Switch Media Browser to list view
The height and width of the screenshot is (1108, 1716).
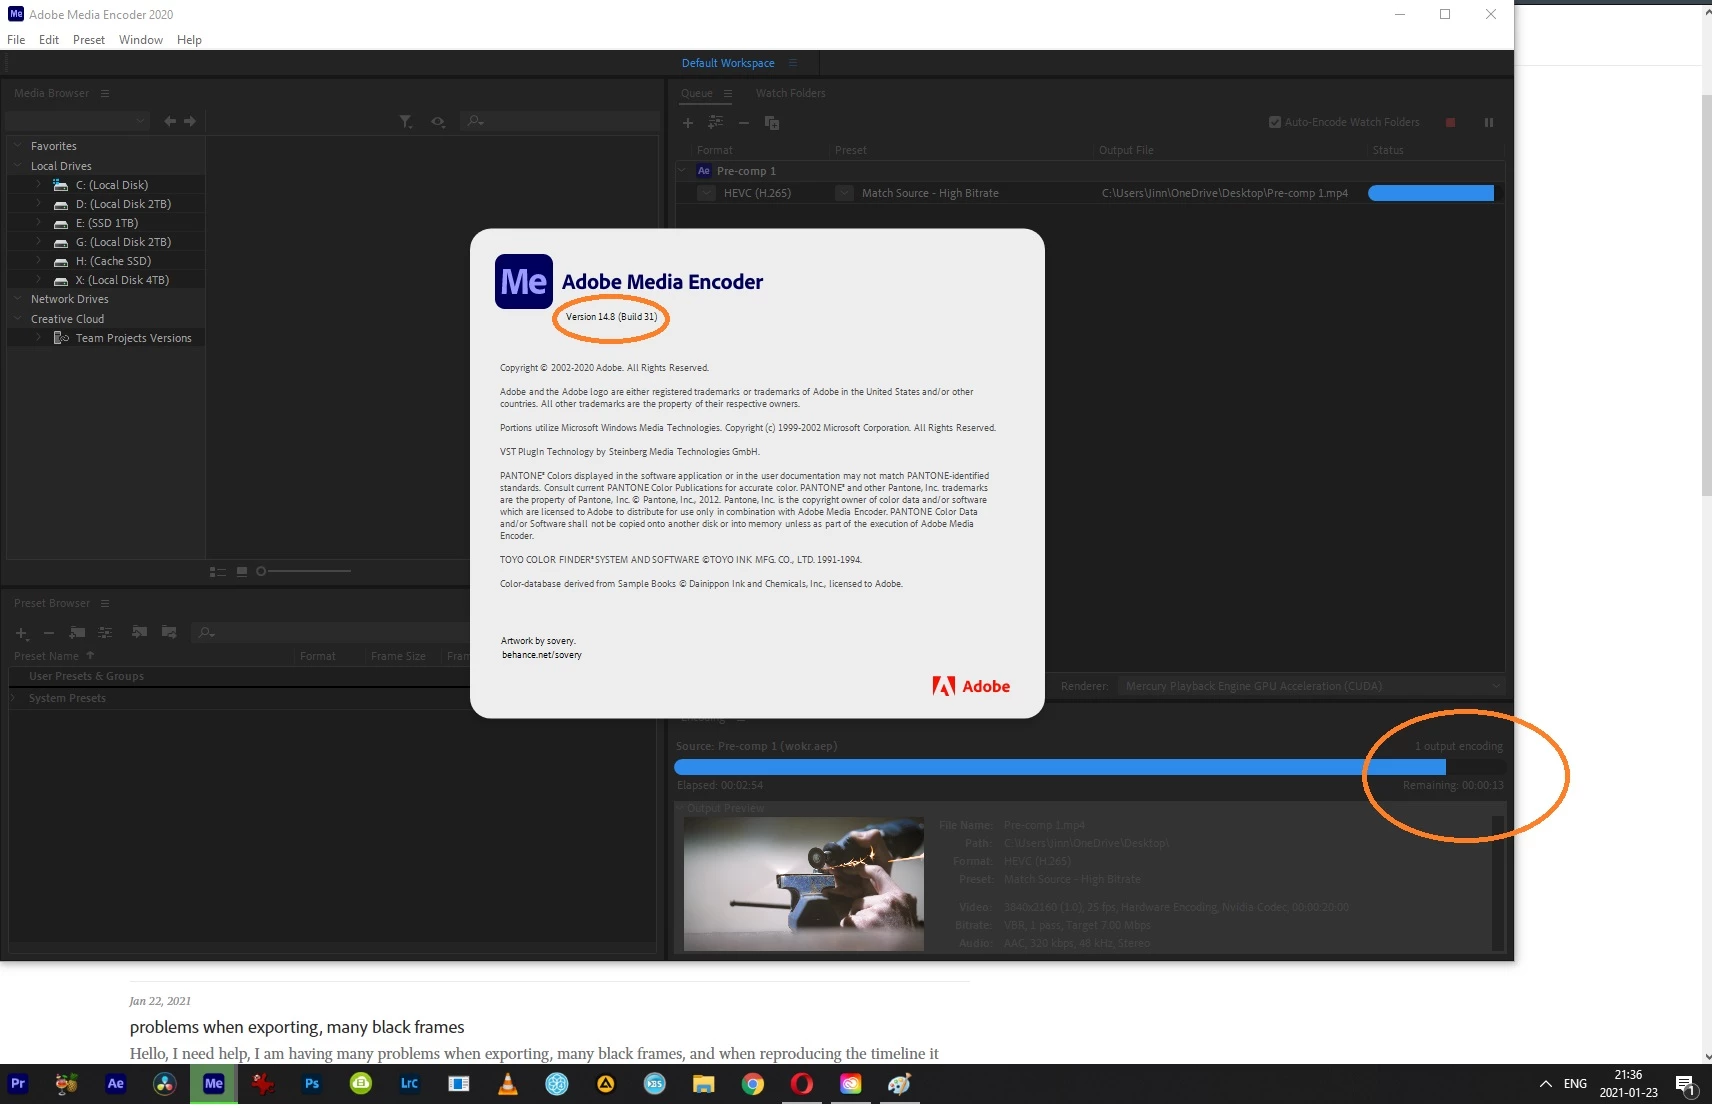pyautogui.click(x=218, y=572)
